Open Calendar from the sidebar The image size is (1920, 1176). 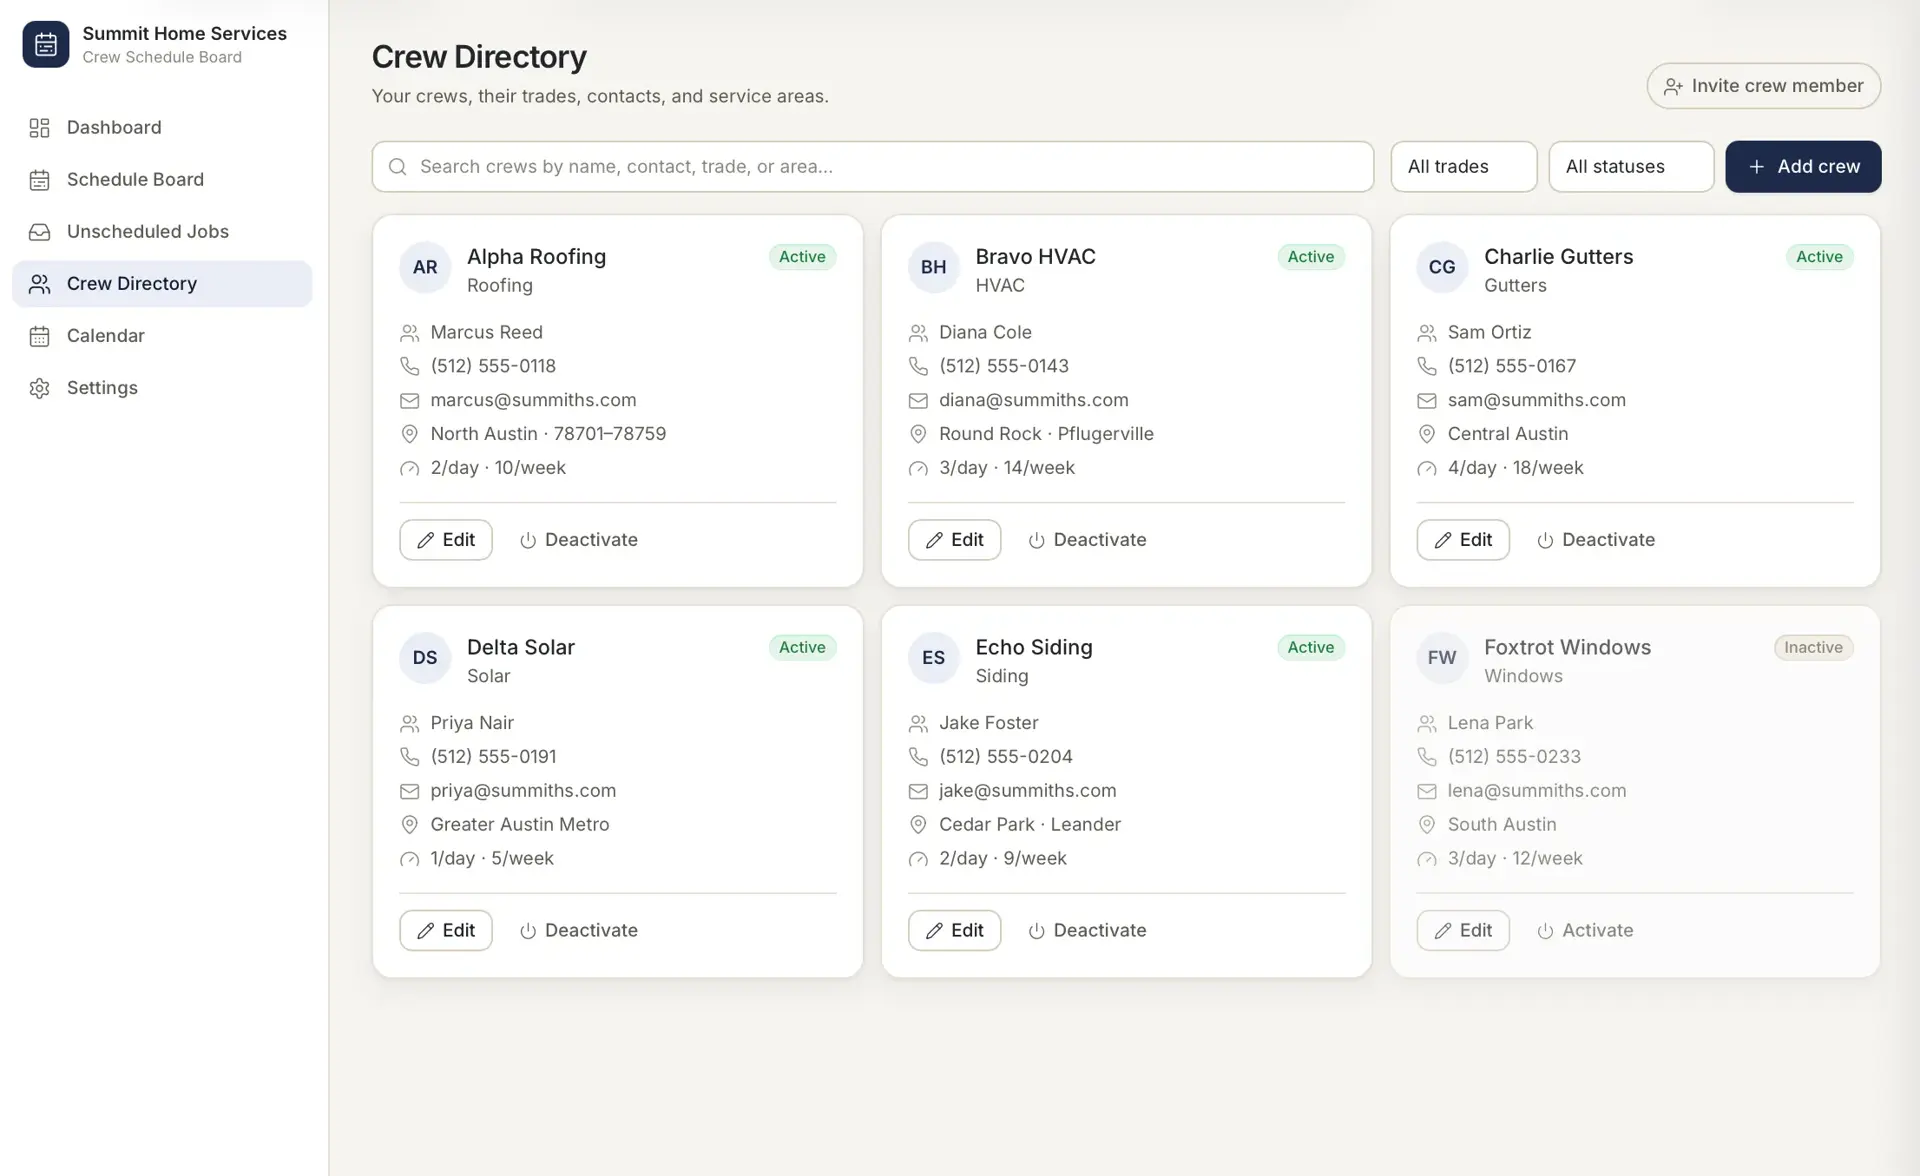(162, 335)
